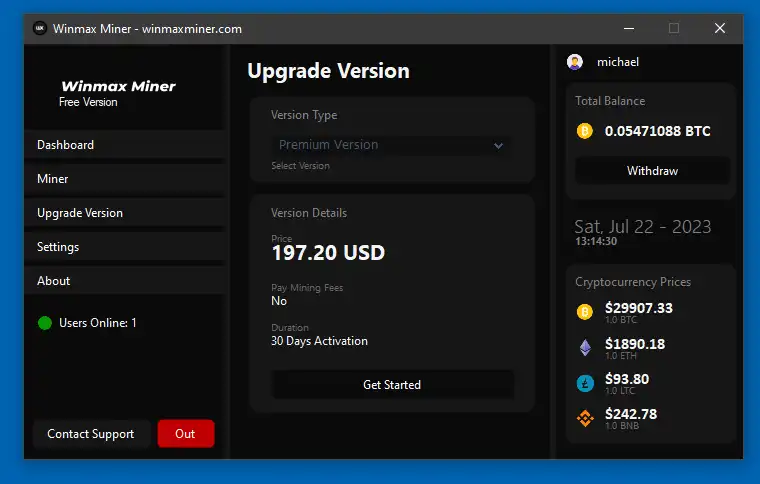Click michael's user avatar icon
The image size is (760, 484).
[575, 62]
